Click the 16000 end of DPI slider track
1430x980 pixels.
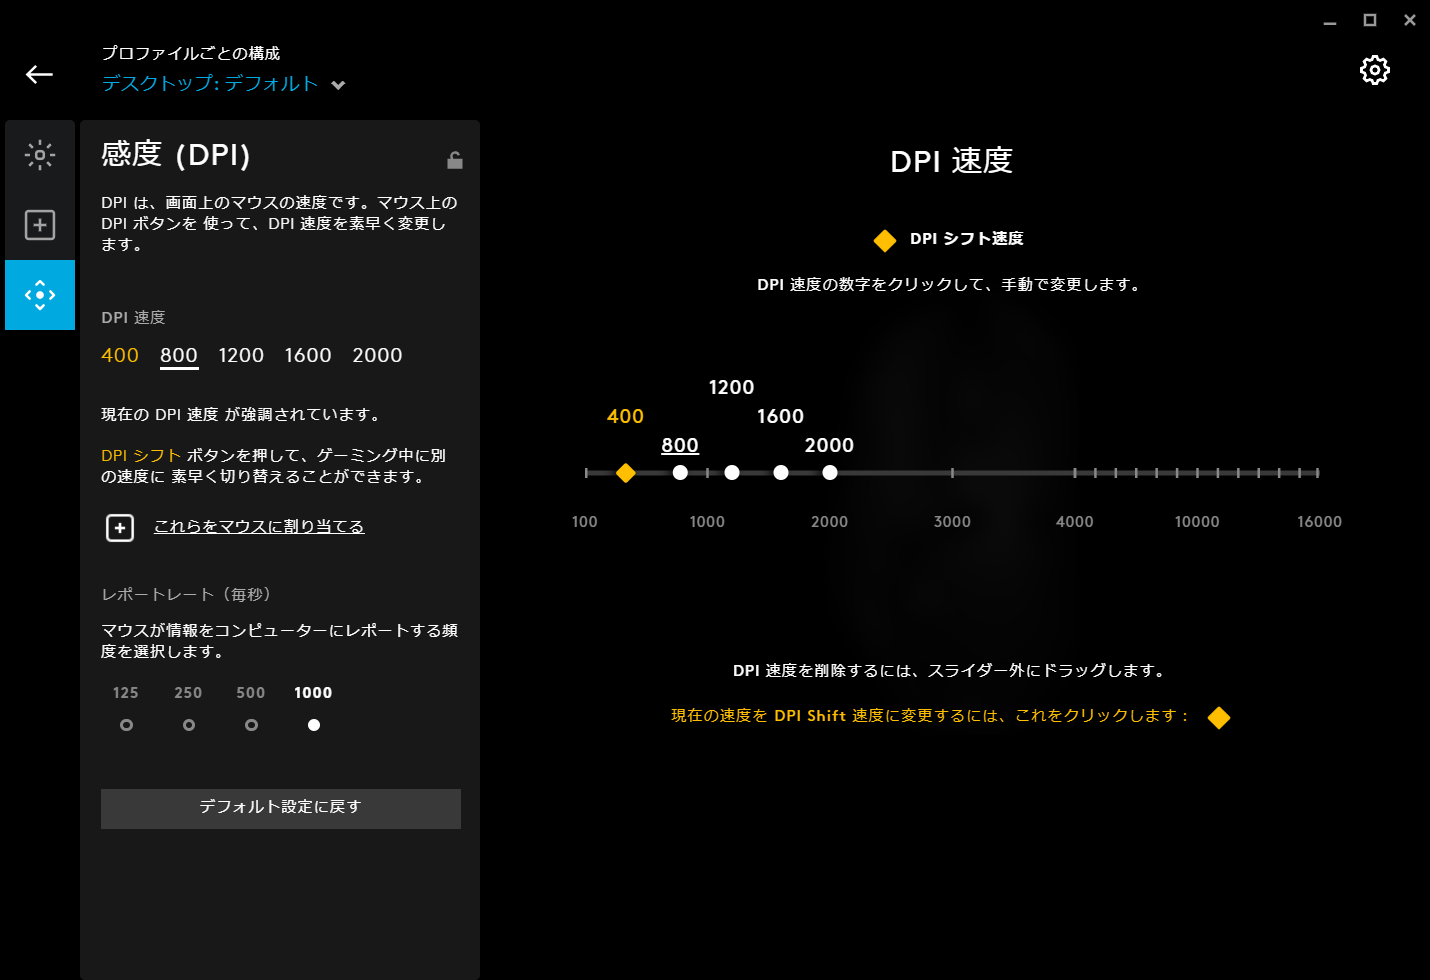pyautogui.click(x=1318, y=473)
